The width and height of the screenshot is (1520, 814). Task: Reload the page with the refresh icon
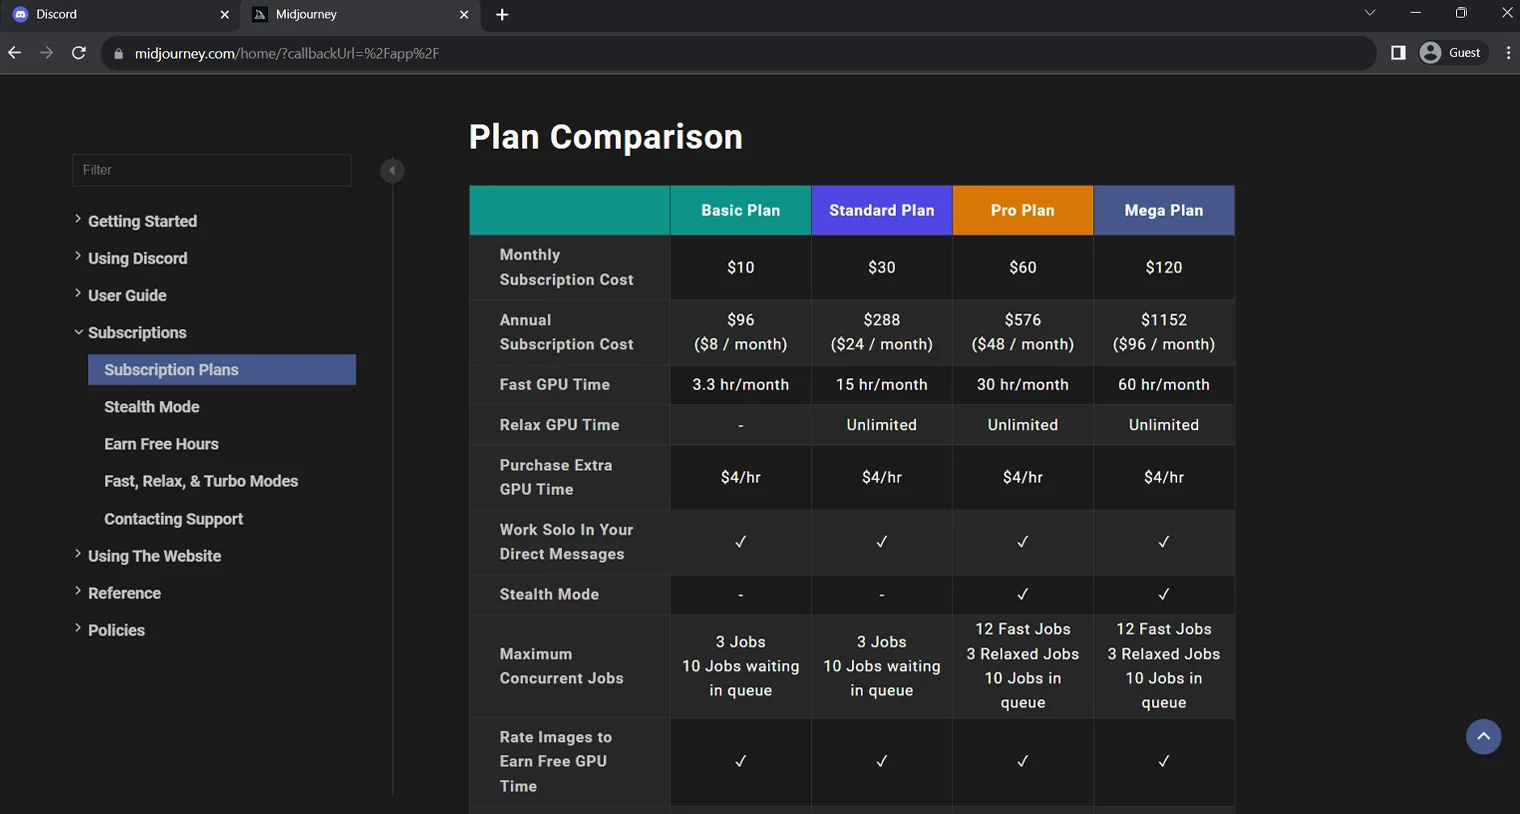point(79,53)
